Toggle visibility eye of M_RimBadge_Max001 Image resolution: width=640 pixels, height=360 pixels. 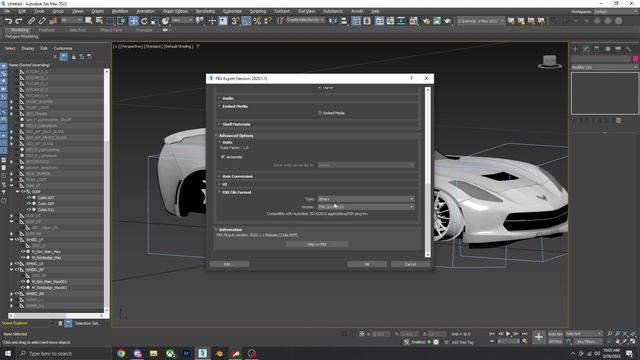click(x=23, y=288)
